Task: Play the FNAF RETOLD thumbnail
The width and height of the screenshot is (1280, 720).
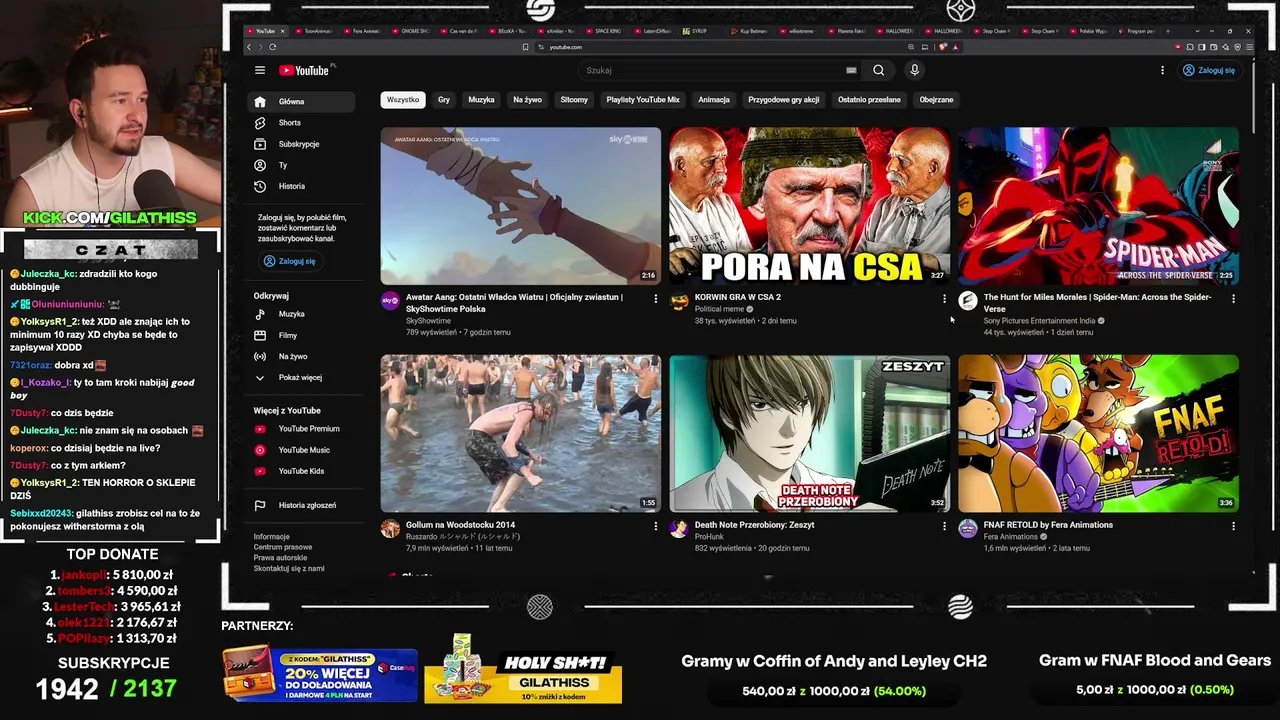Action: (x=1098, y=434)
